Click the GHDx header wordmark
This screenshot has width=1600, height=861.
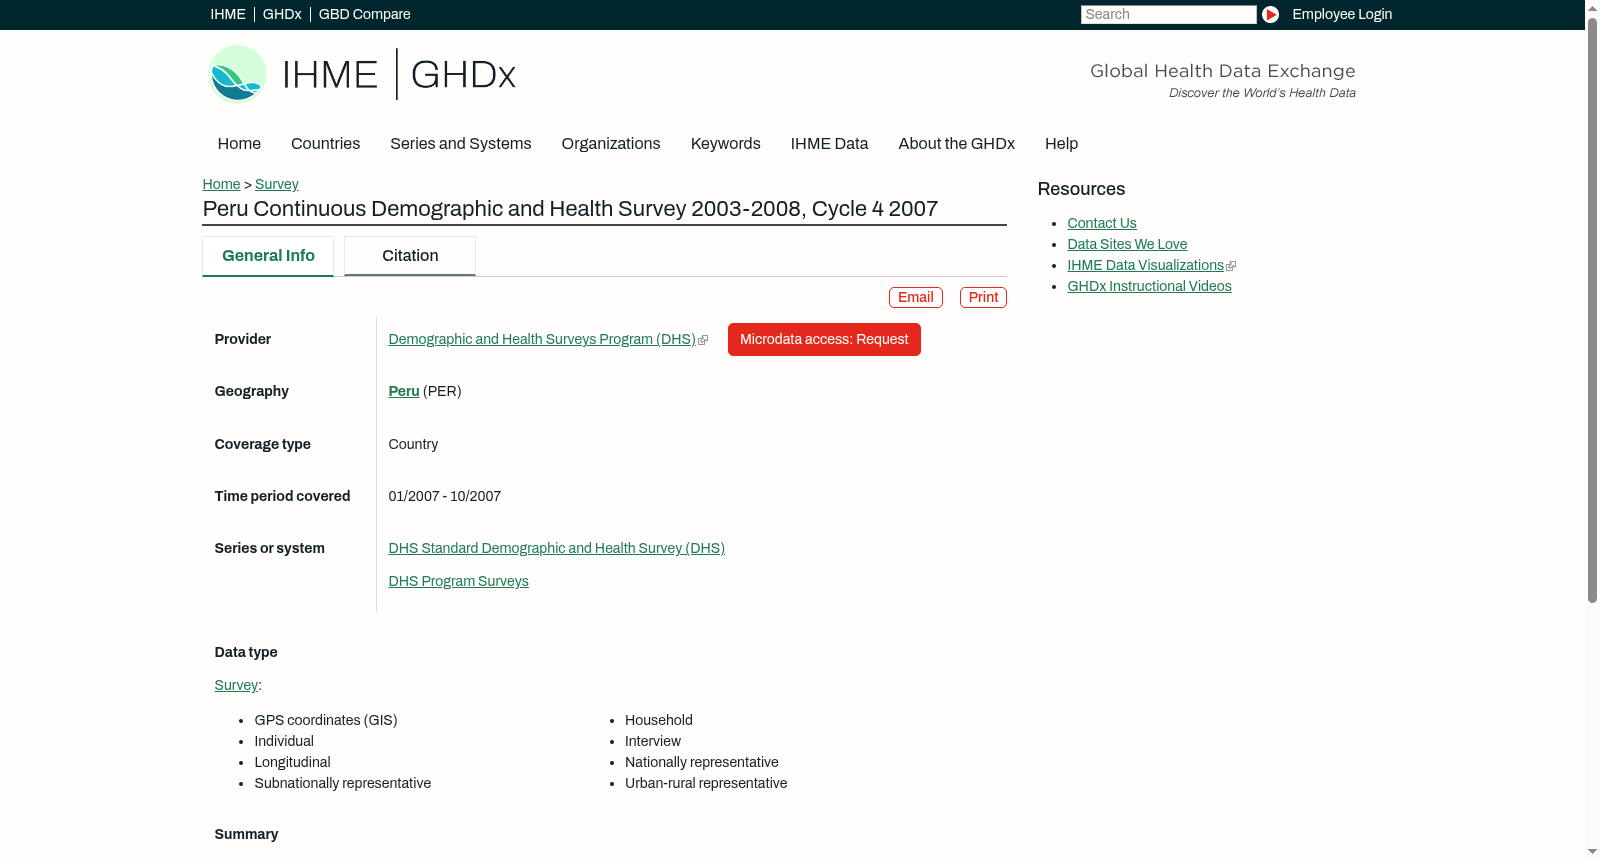[x=463, y=75]
